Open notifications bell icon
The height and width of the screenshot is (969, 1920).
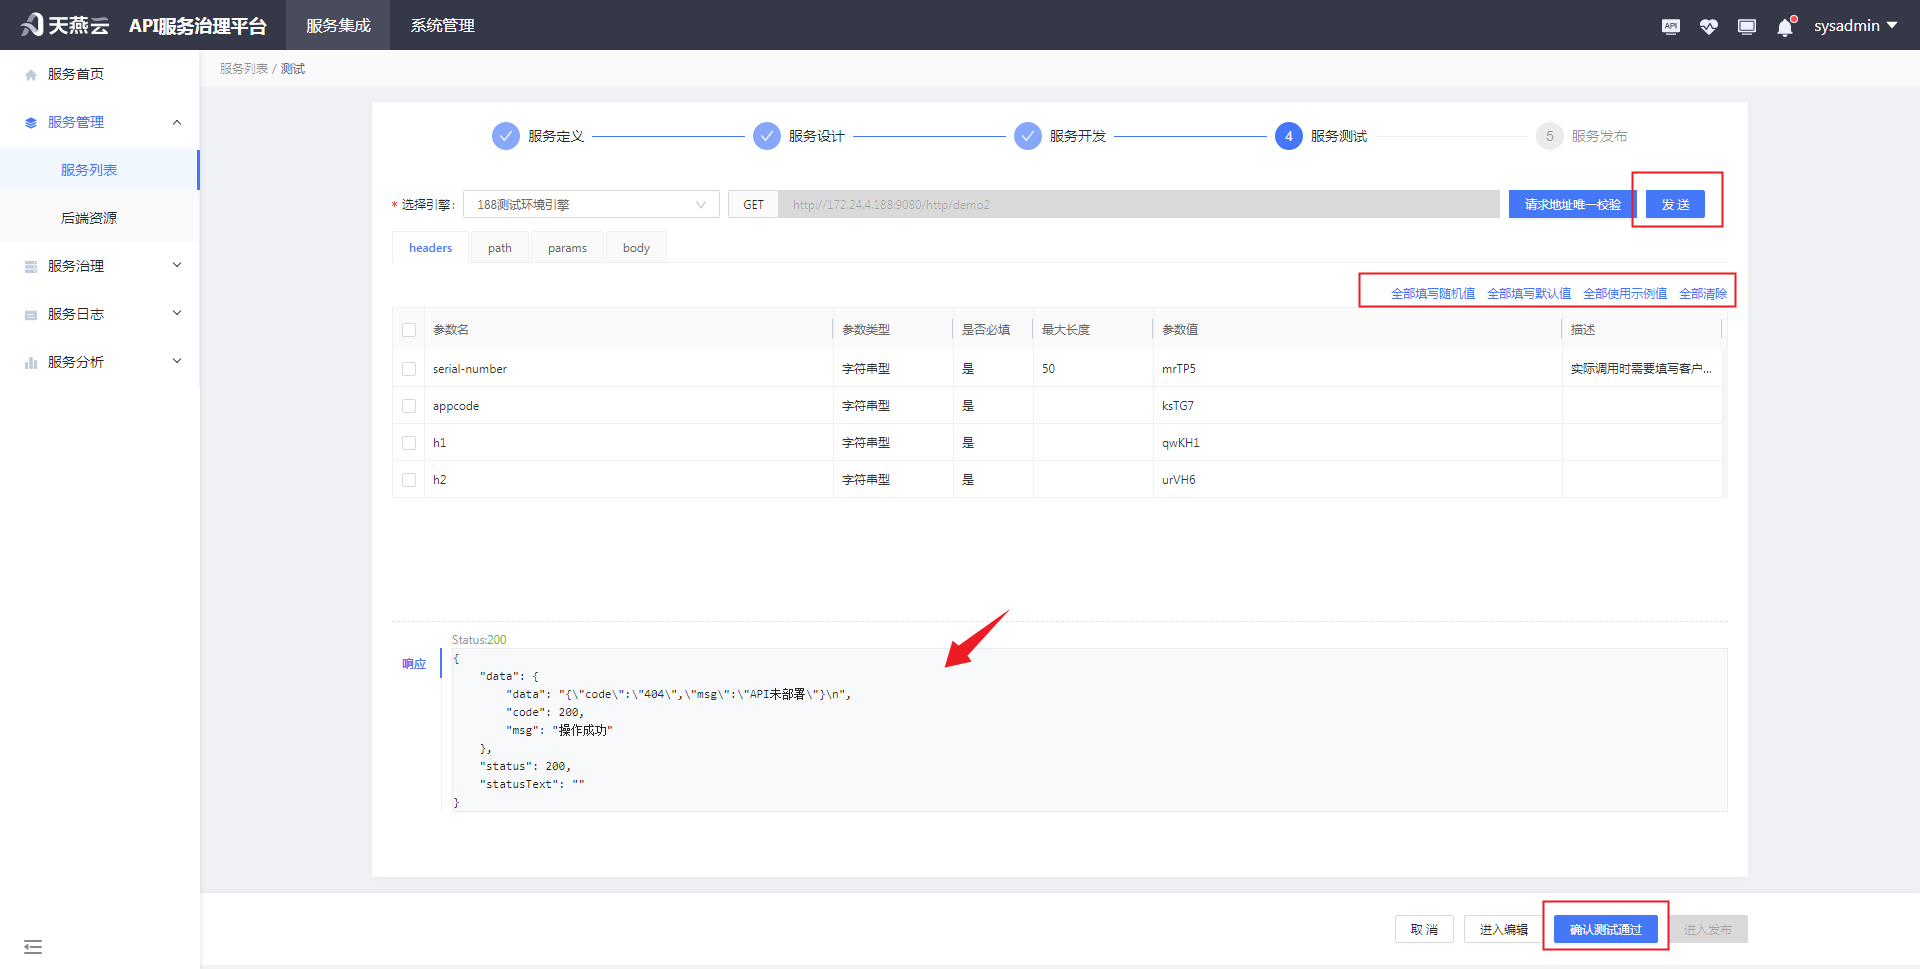click(x=1785, y=27)
